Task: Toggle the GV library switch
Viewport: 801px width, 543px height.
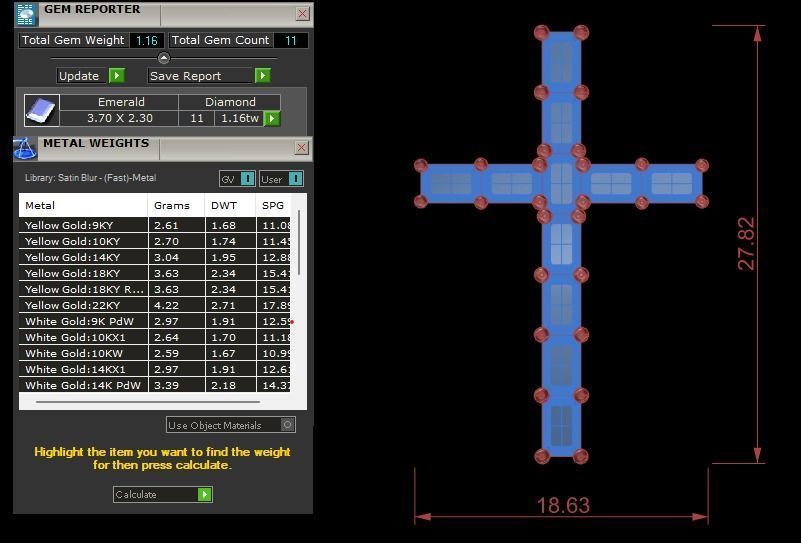Action: pos(247,179)
